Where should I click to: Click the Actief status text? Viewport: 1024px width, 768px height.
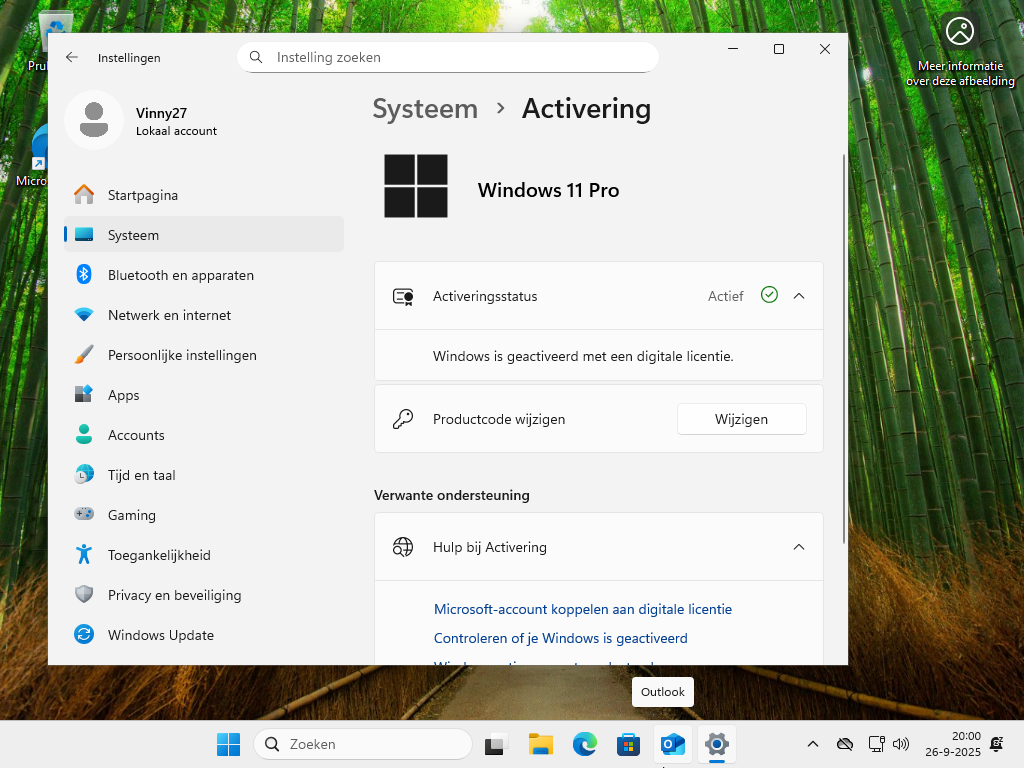[726, 296]
